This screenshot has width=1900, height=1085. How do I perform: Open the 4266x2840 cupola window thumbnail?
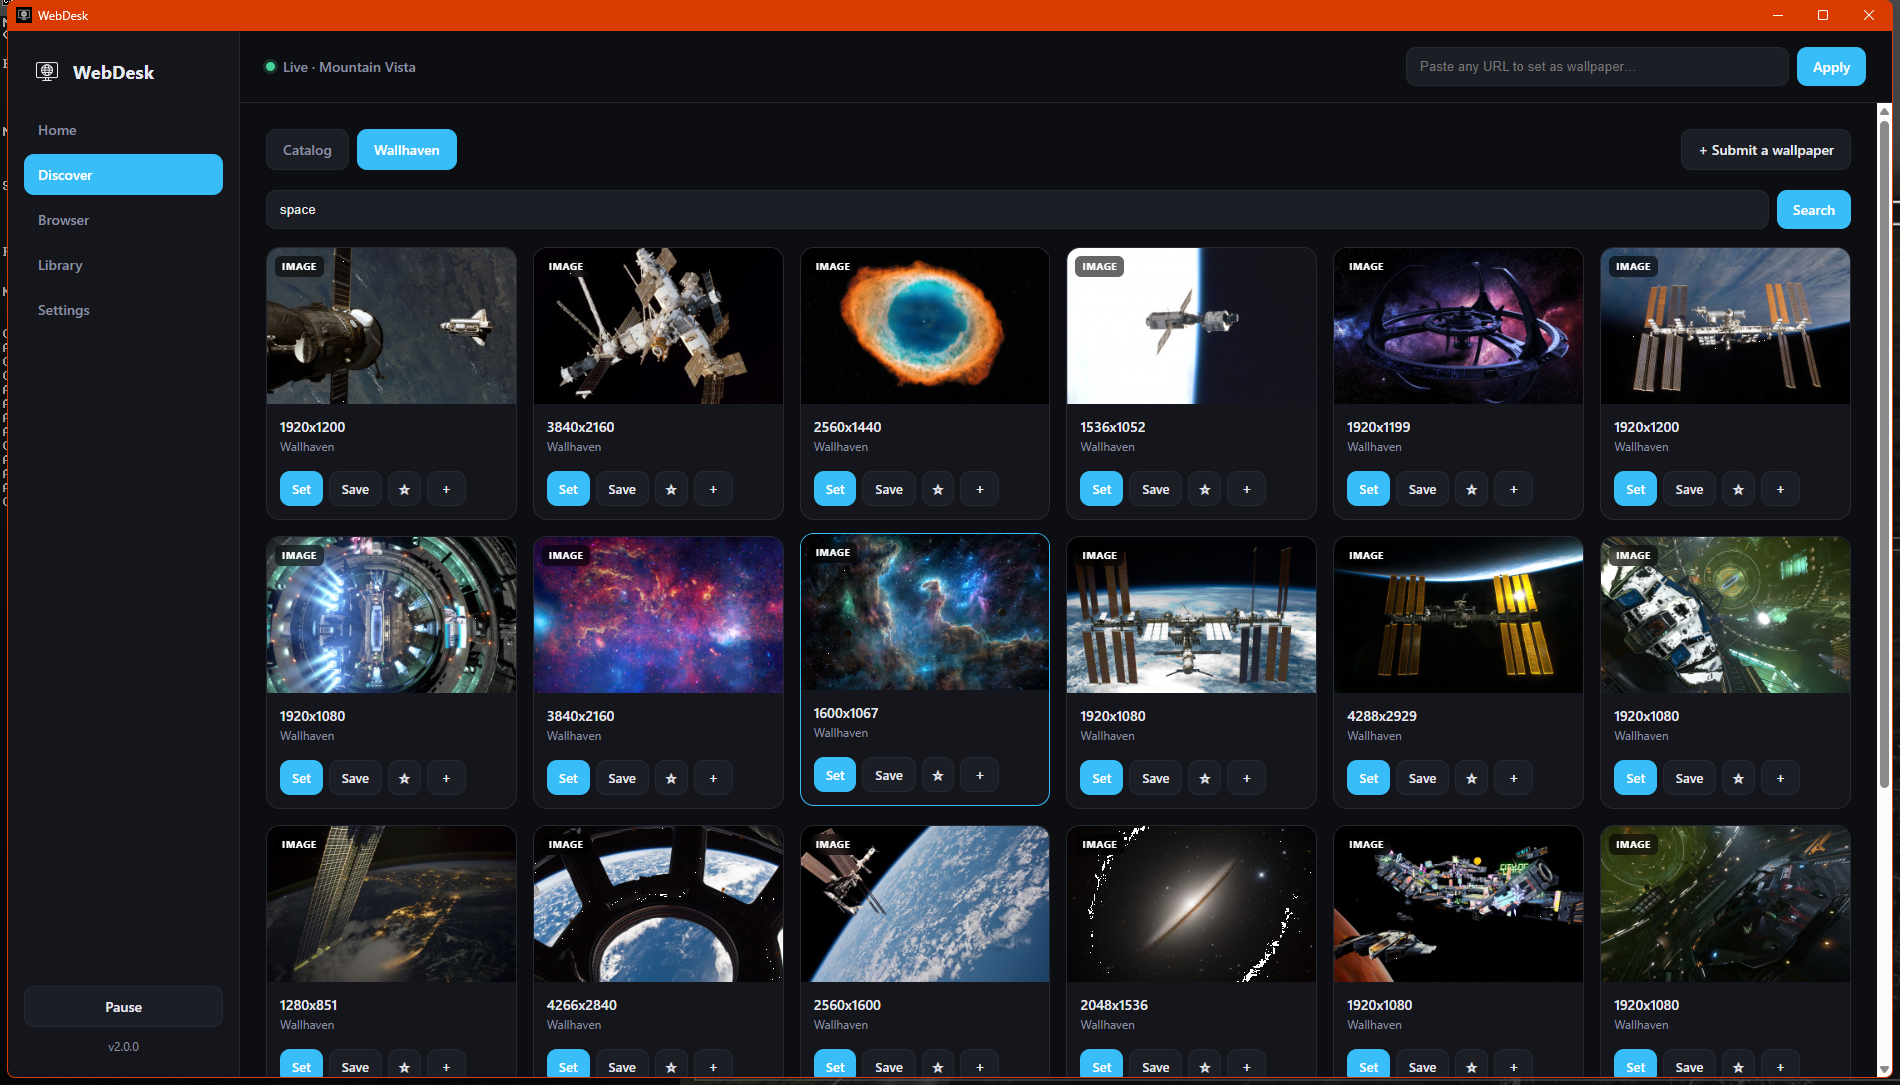click(658, 904)
